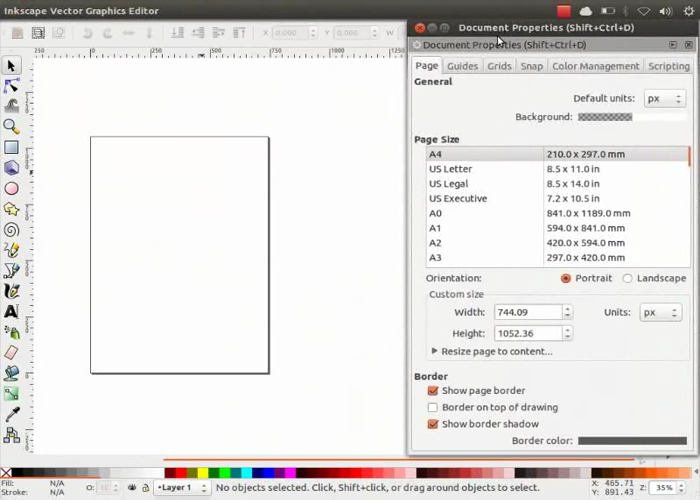Pick the Rectangle drawing tool

pos(11,147)
